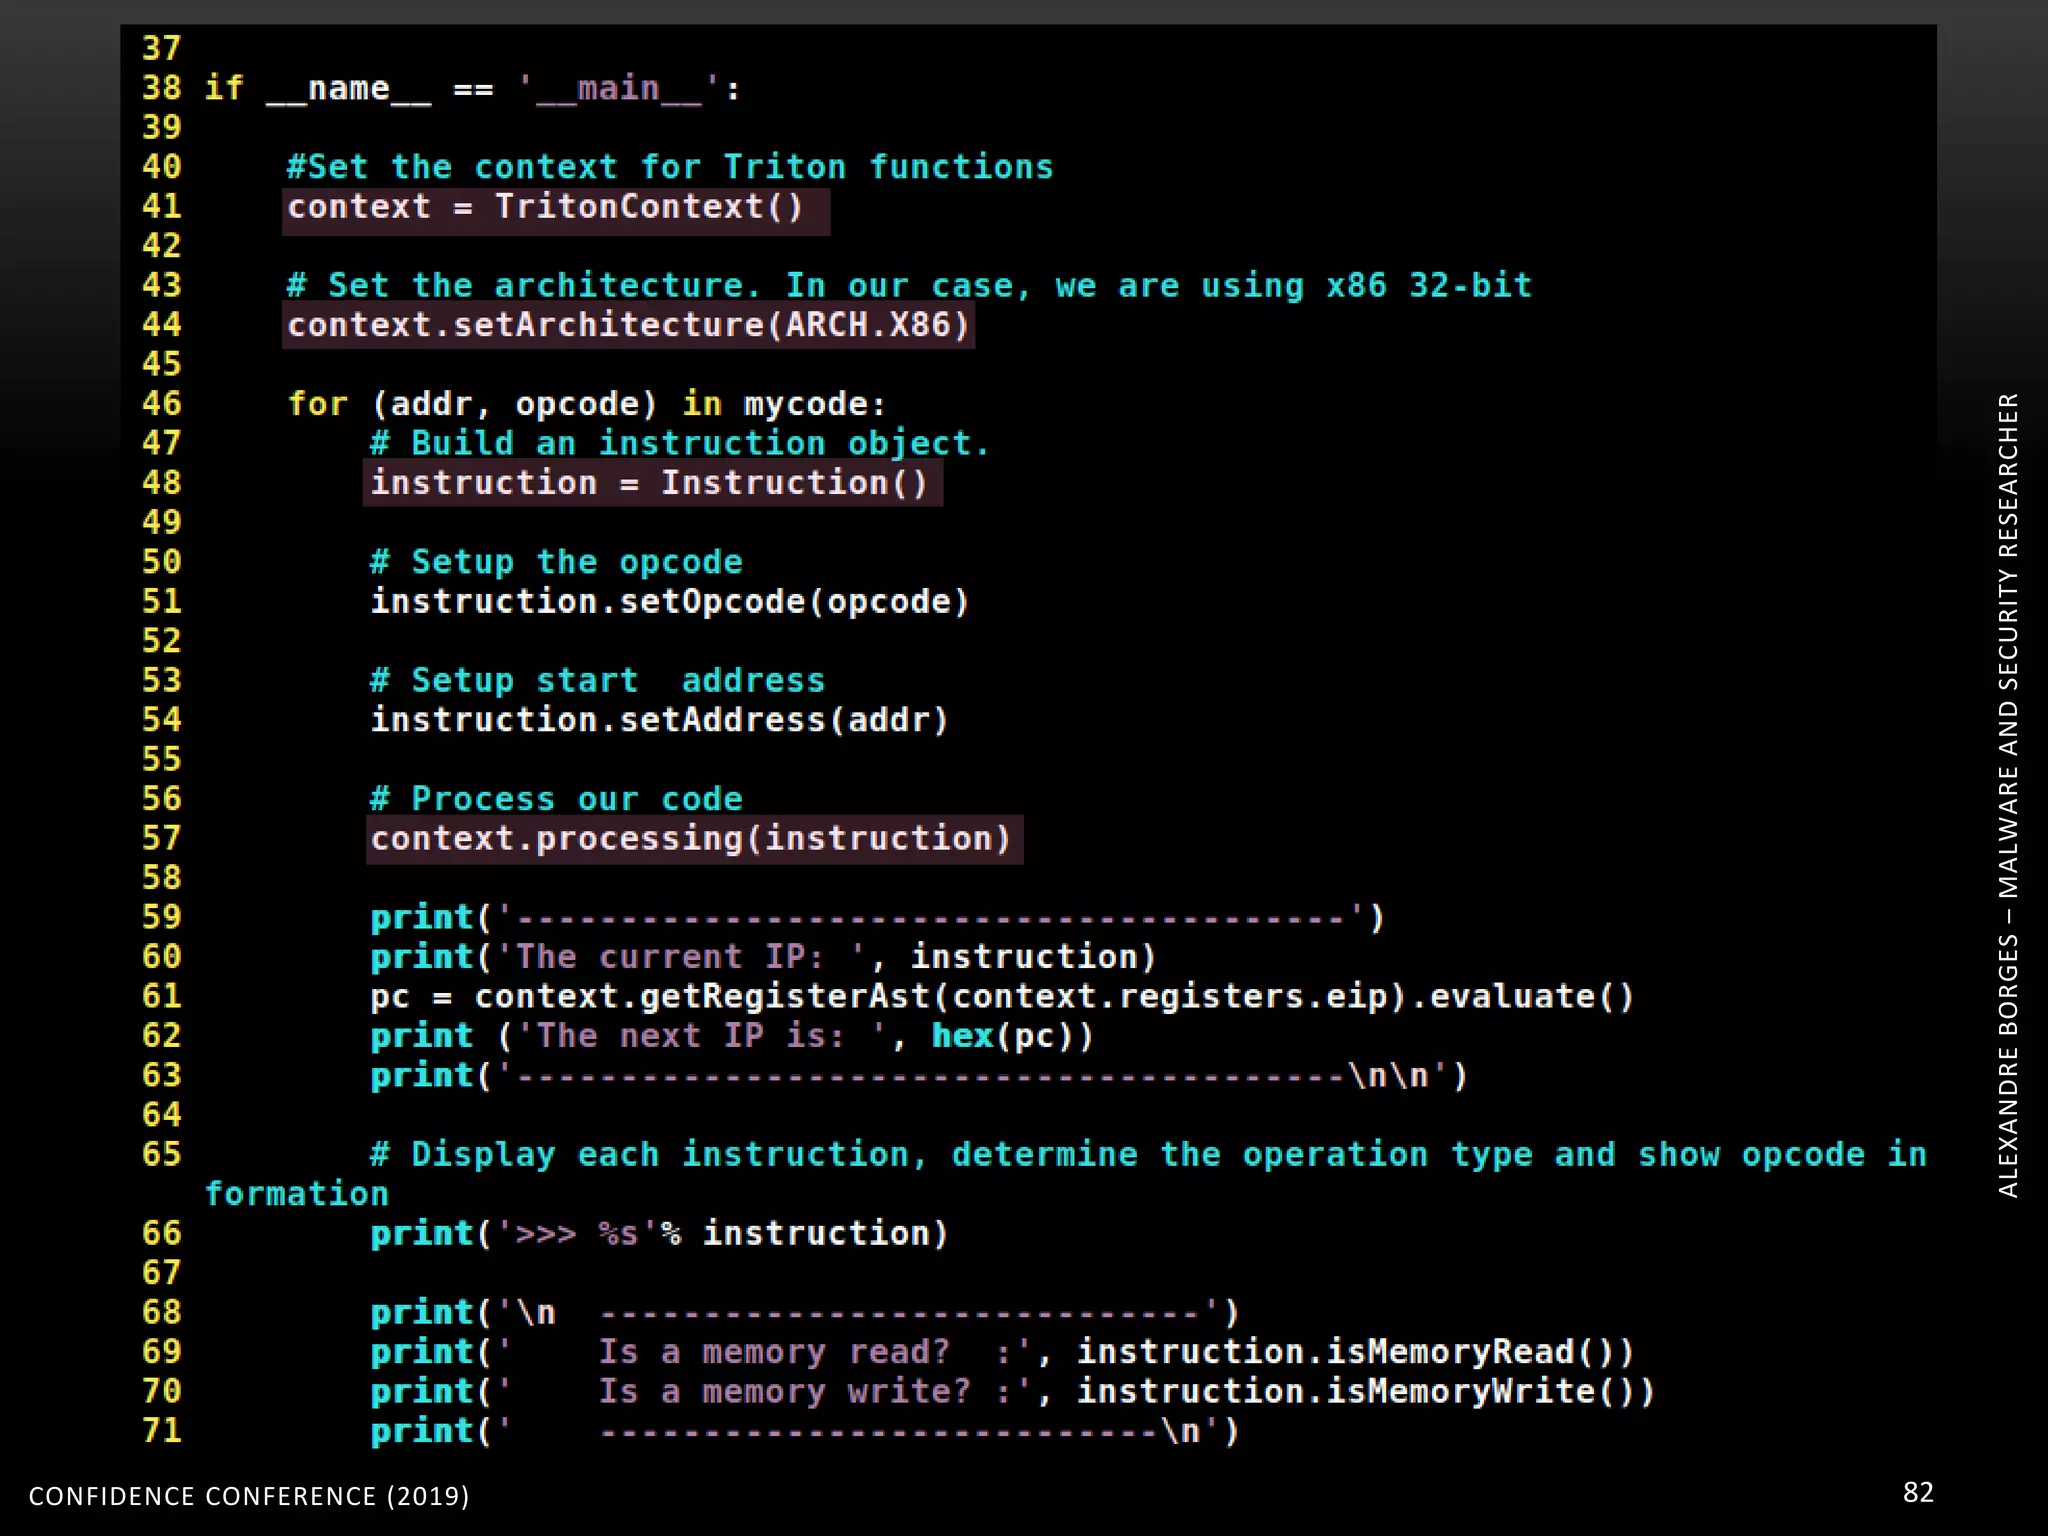Image resolution: width=2048 pixels, height=1536 pixels.
Task: Click slide page number 82
Action: pos(1918,1493)
